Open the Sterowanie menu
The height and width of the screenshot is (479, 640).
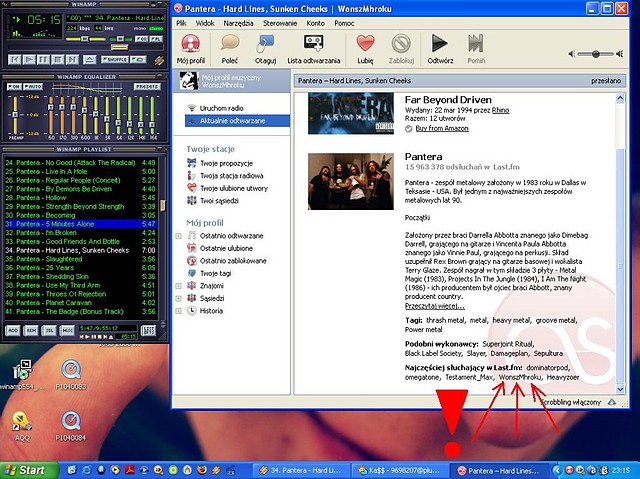(x=280, y=23)
